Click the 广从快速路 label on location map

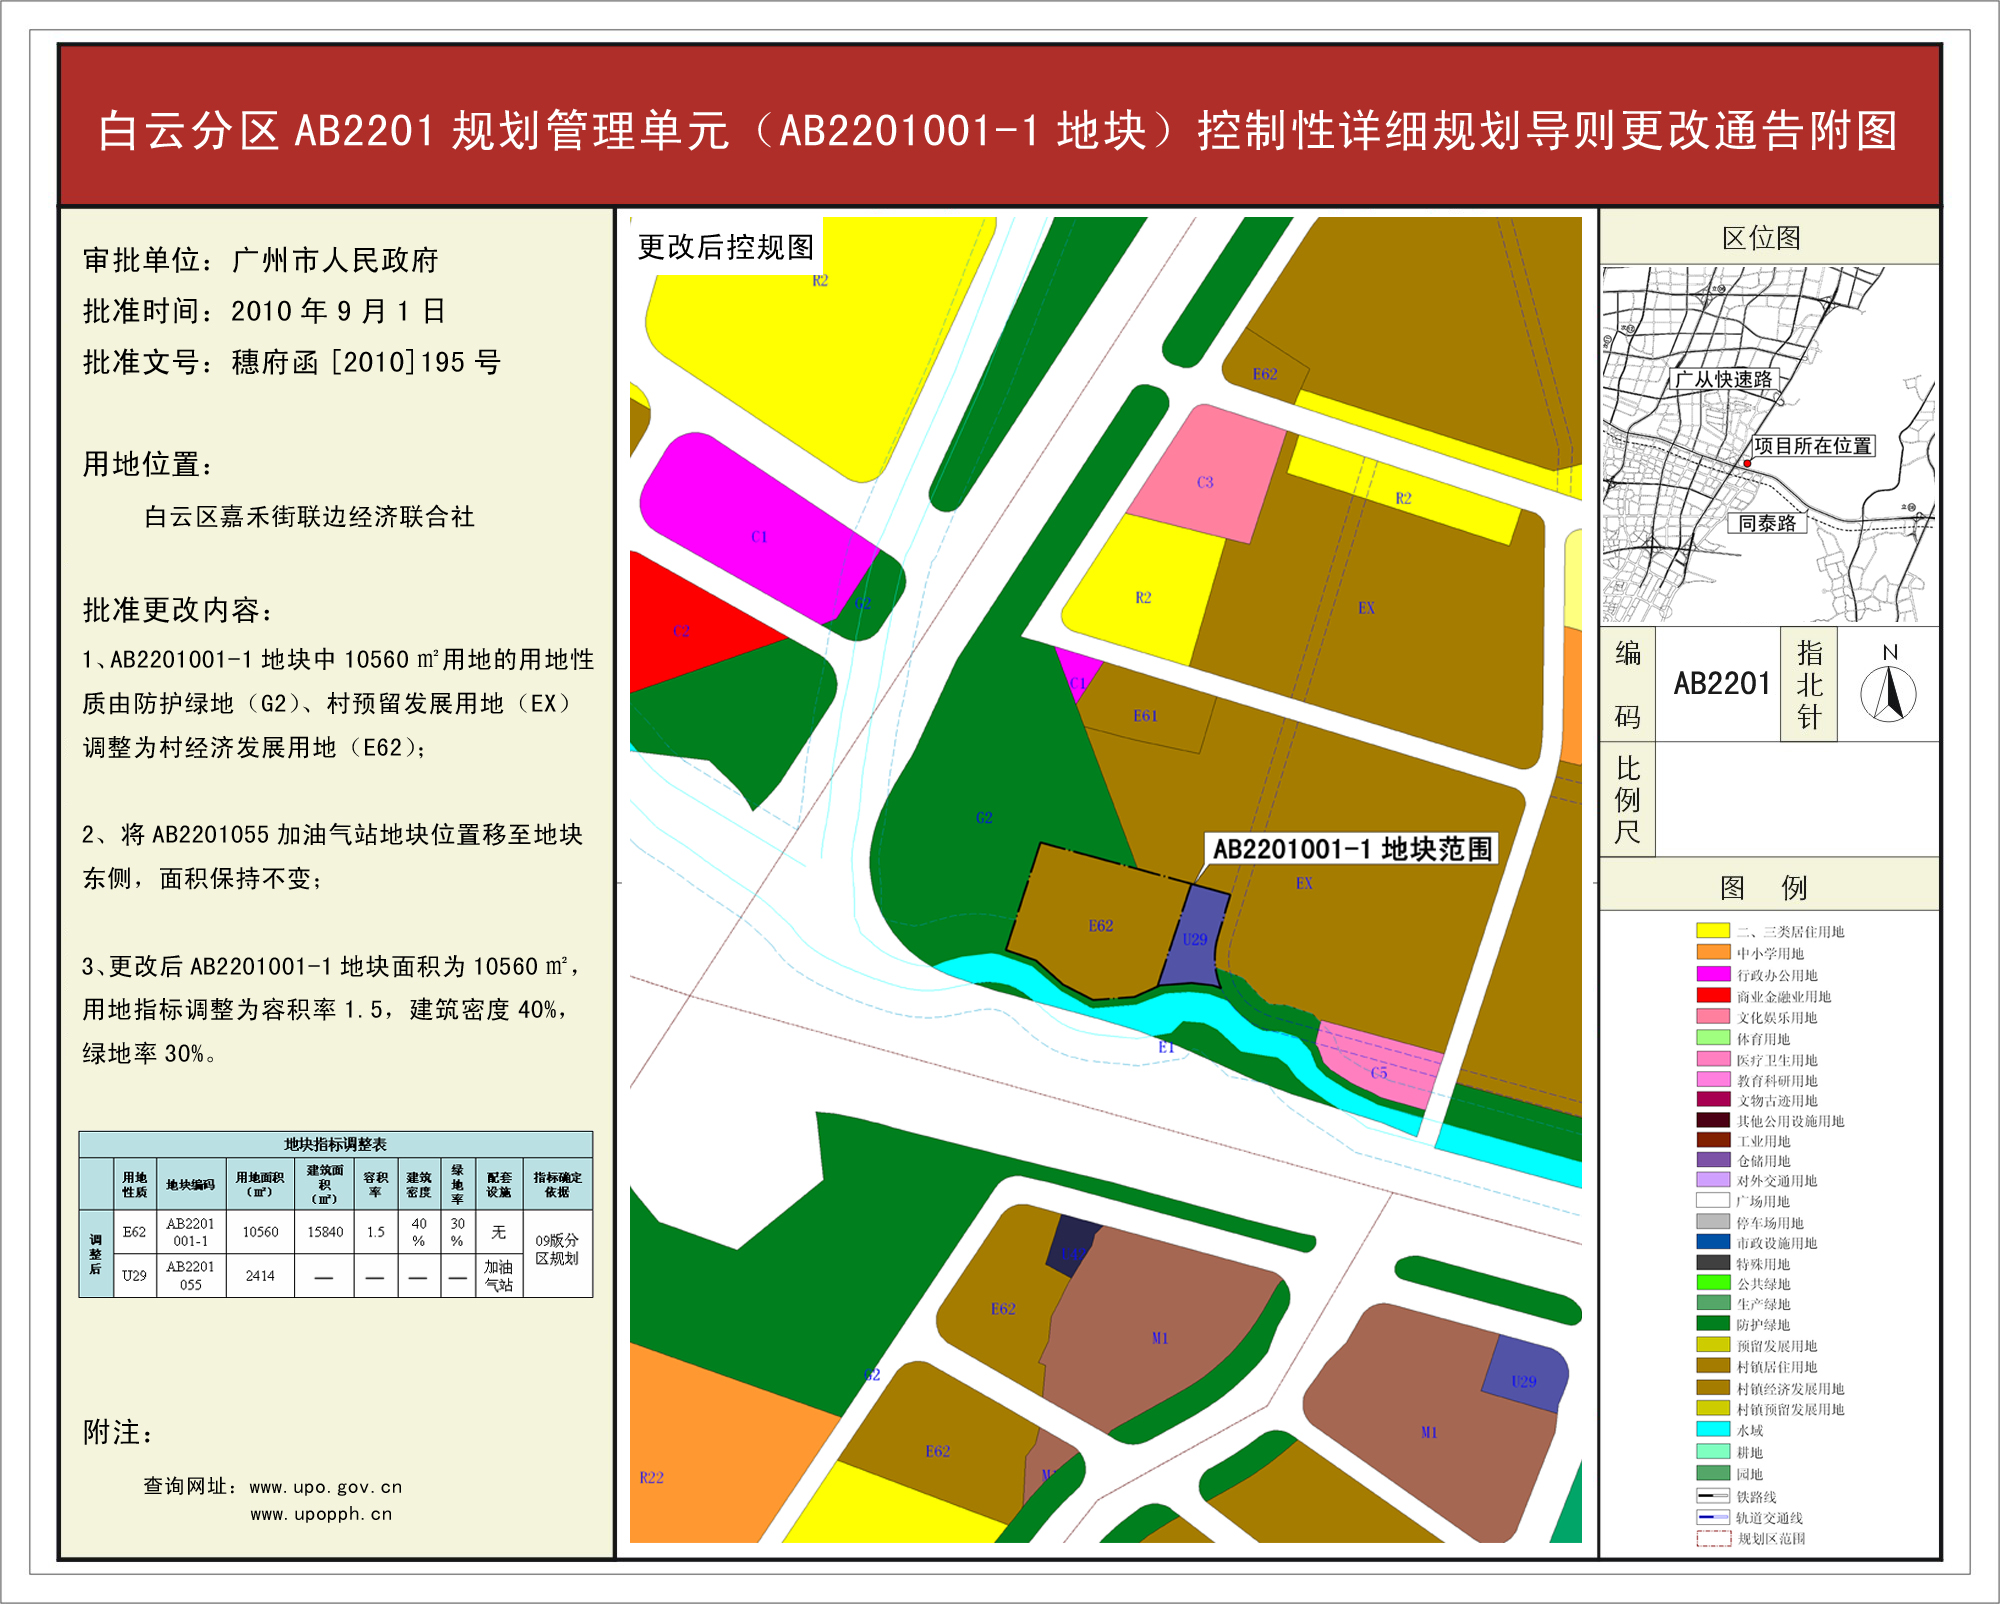pyautogui.click(x=1724, y=379)
